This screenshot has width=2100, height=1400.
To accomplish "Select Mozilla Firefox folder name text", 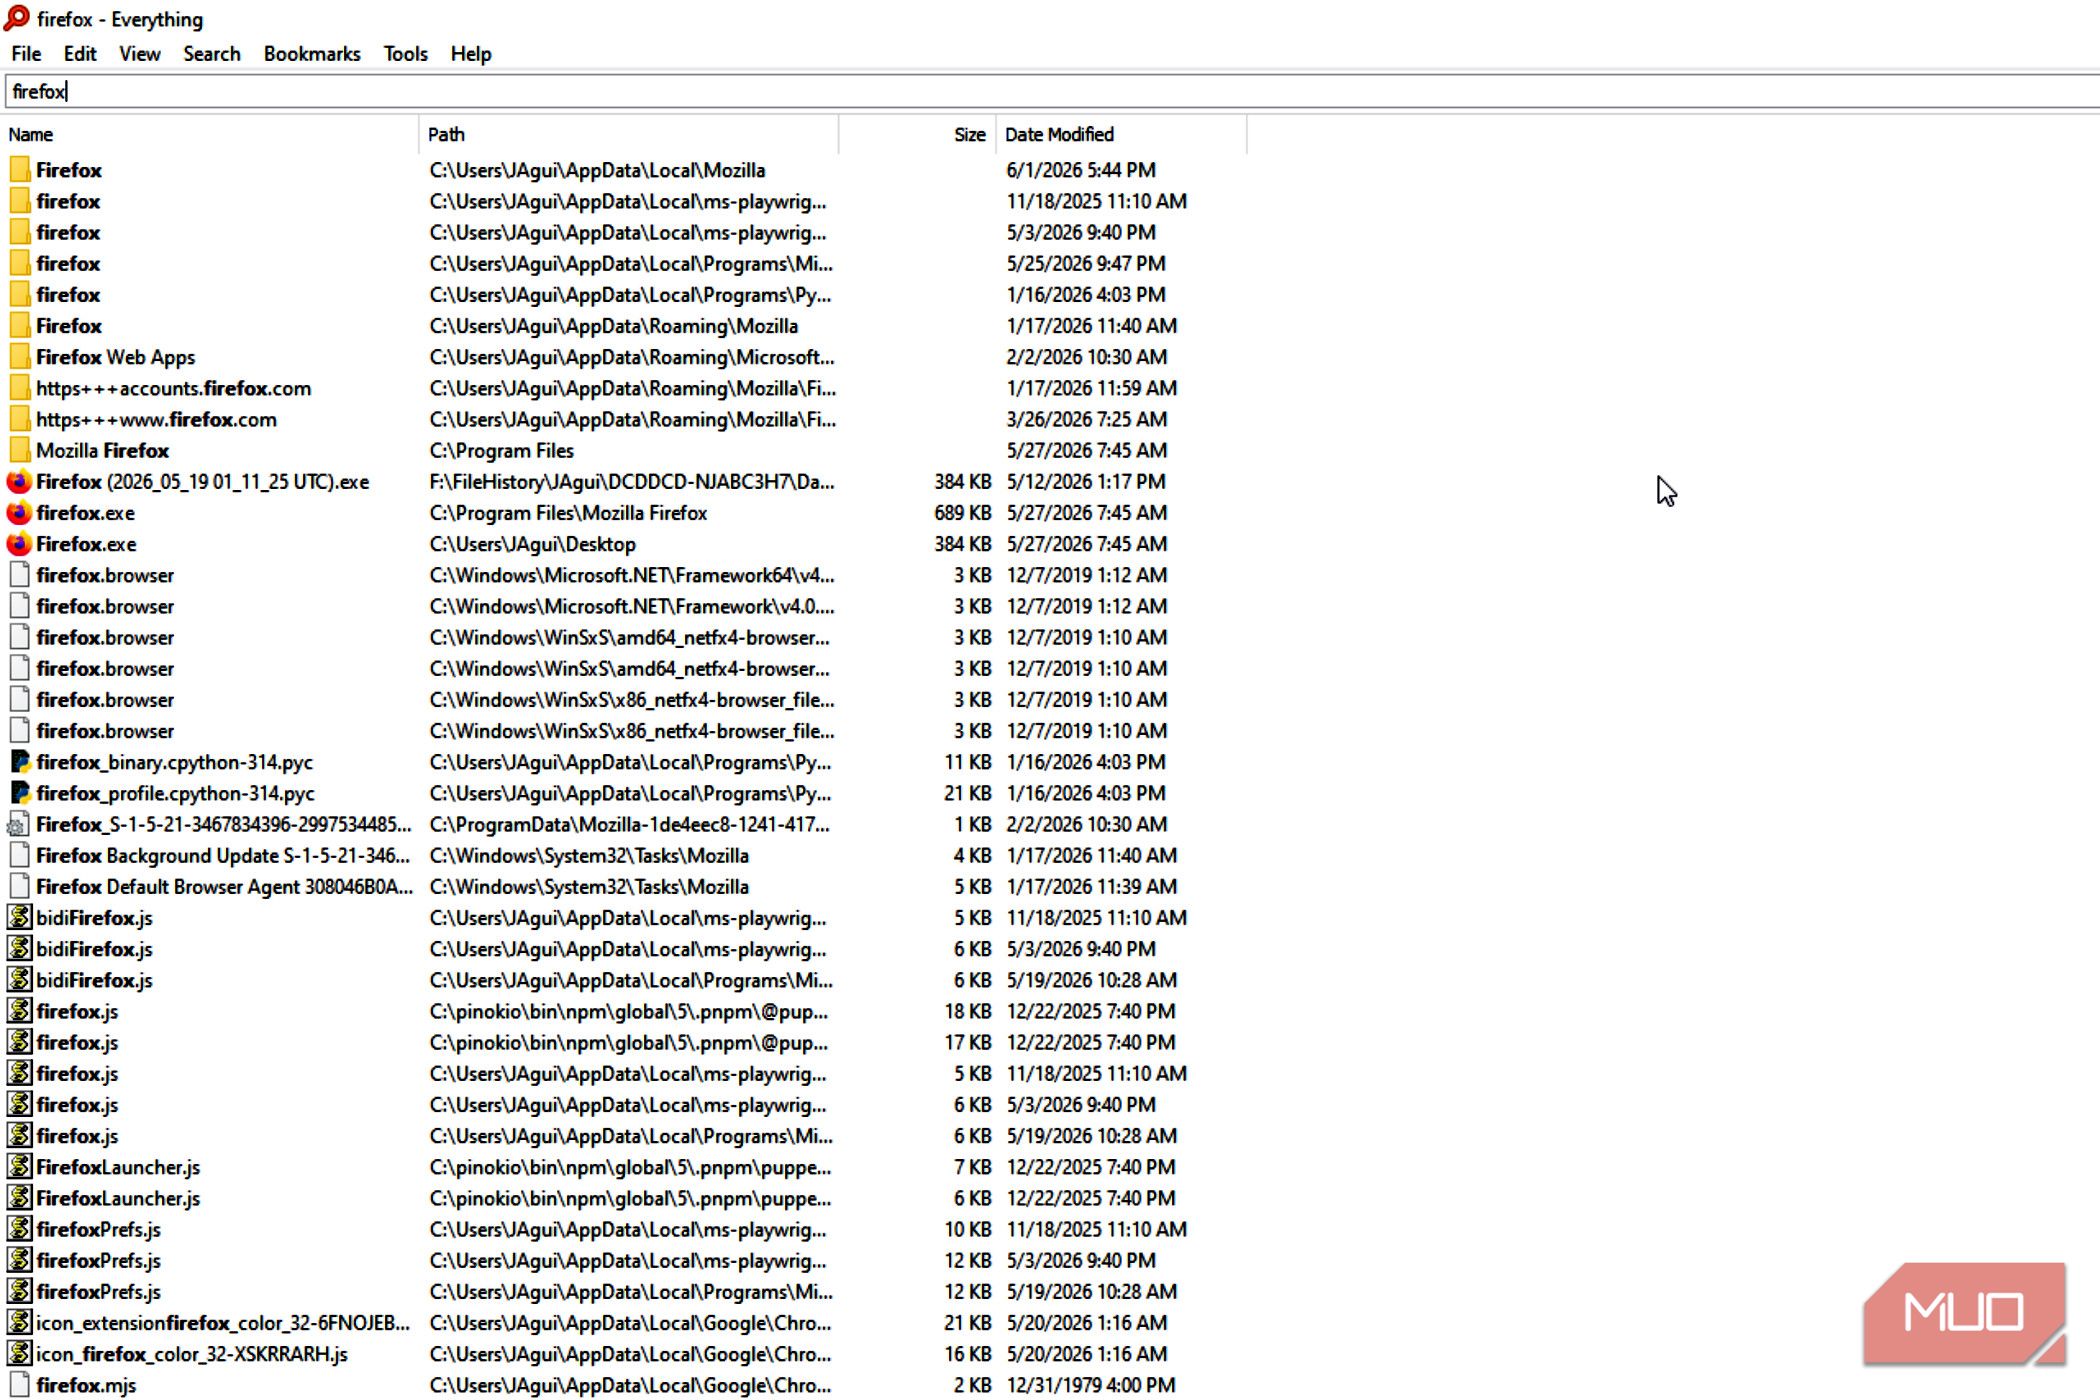I will tap(103, 450).
